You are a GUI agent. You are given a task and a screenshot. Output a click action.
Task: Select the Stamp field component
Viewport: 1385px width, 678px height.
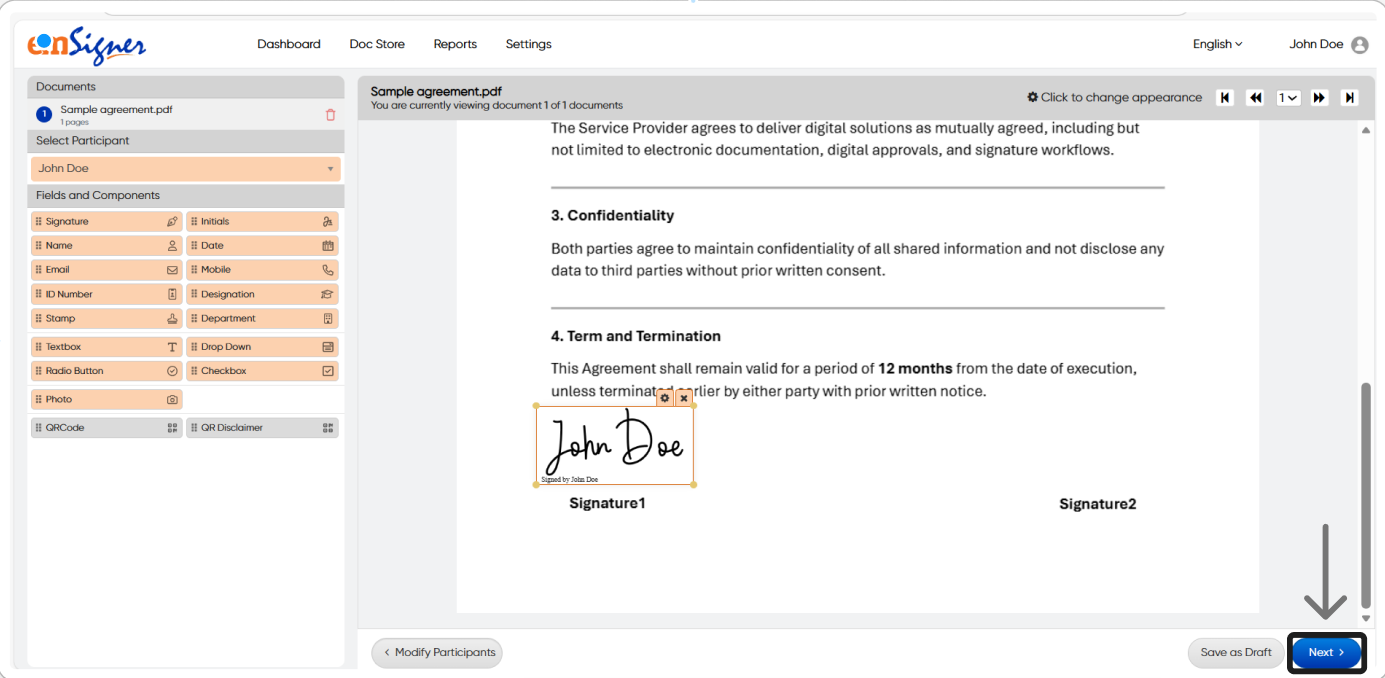coord(106,319)
